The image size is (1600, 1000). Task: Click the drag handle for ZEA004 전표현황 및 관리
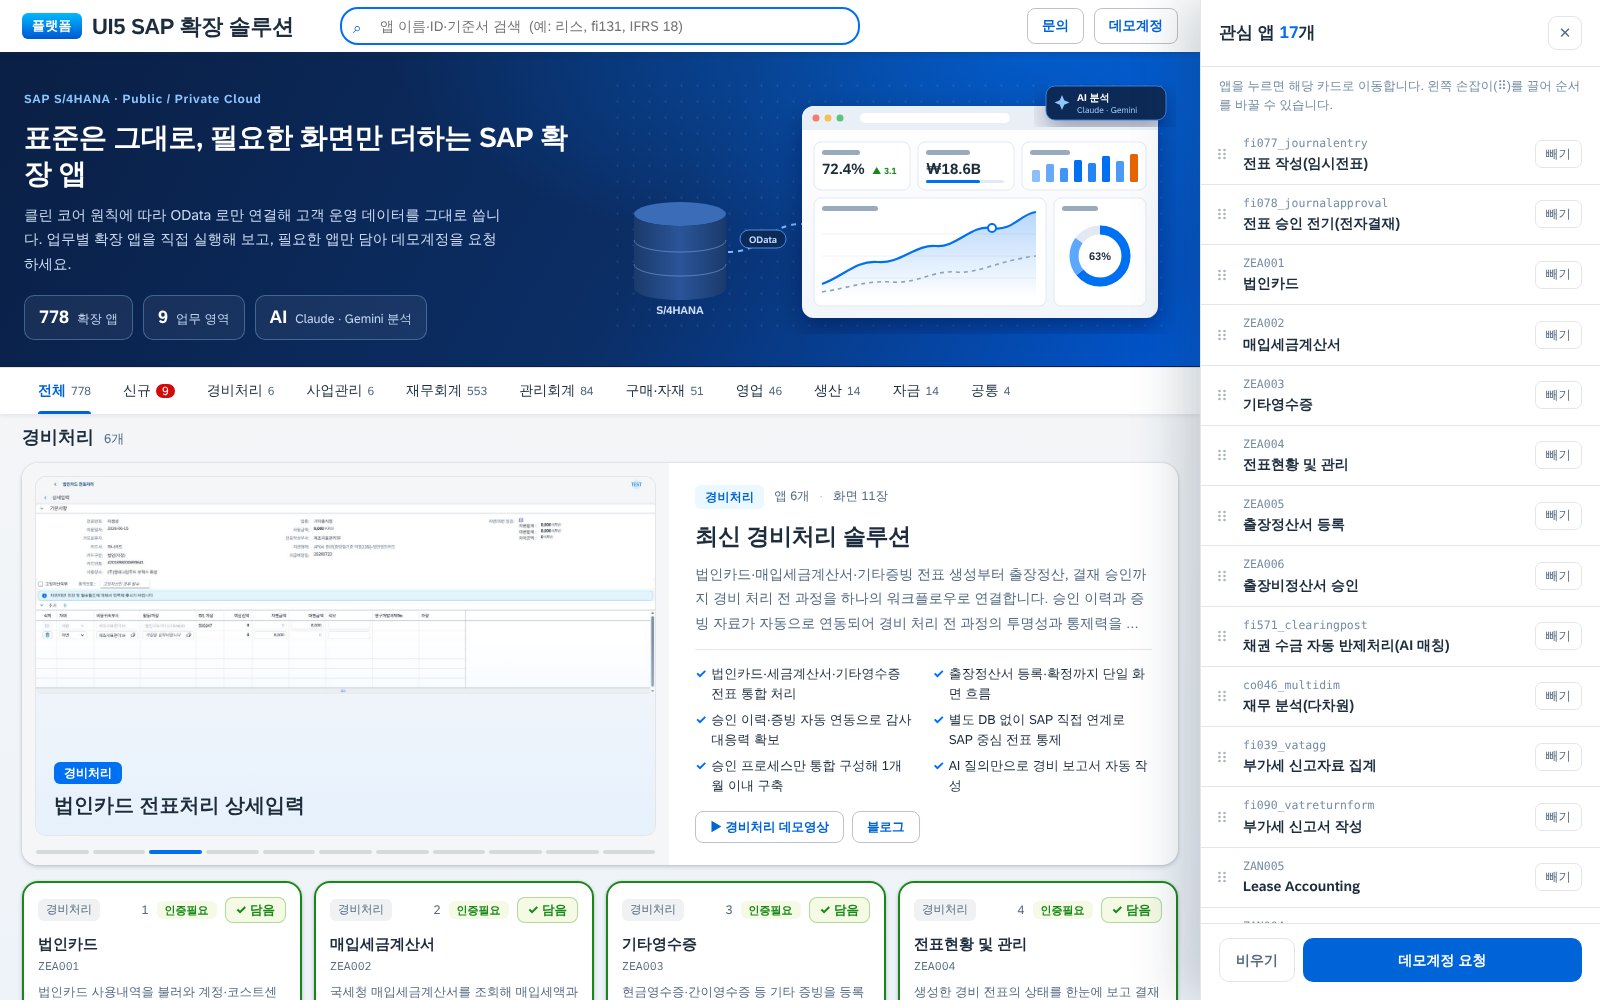pos(1222,455)
